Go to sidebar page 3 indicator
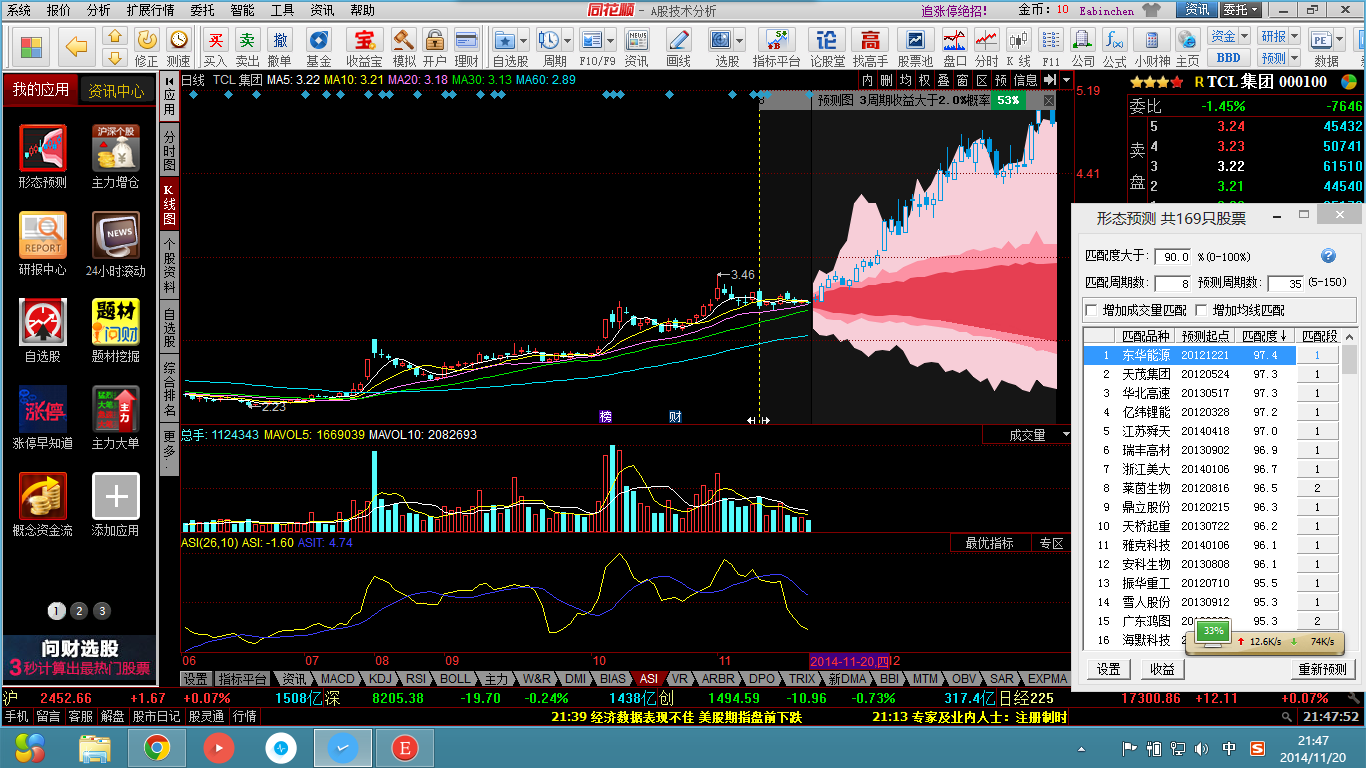The width and height of the screenshot is (1366, 768). pos(102,611)
